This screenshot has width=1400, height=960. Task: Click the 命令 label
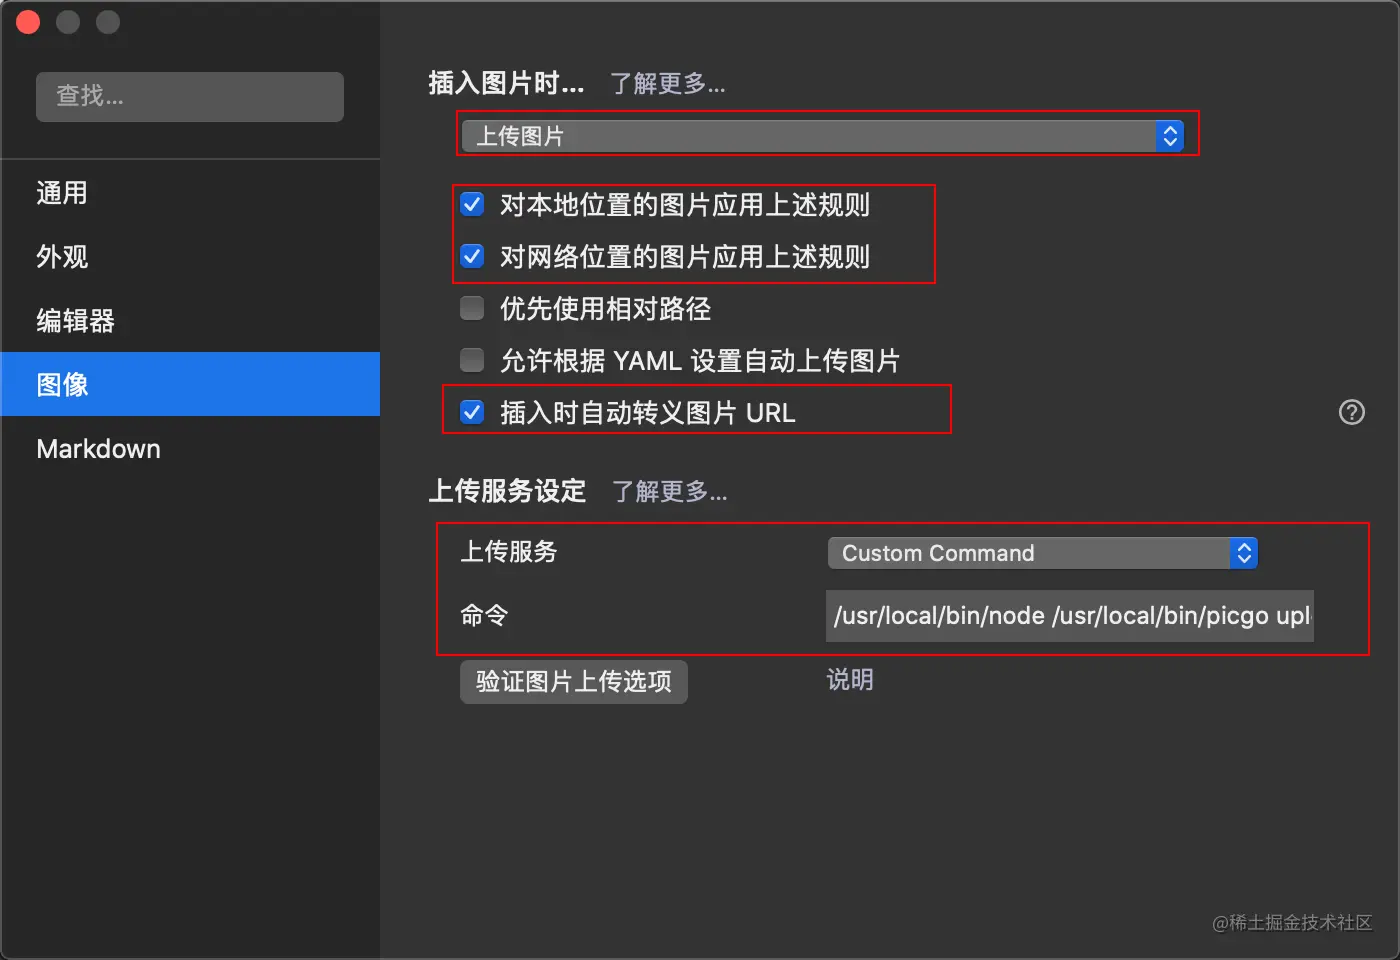(484, 615)
